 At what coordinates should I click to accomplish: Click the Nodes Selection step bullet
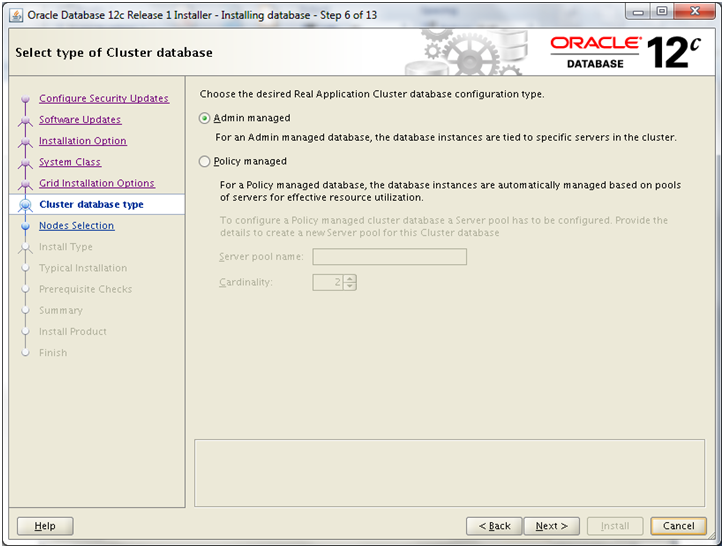point(25,226)
